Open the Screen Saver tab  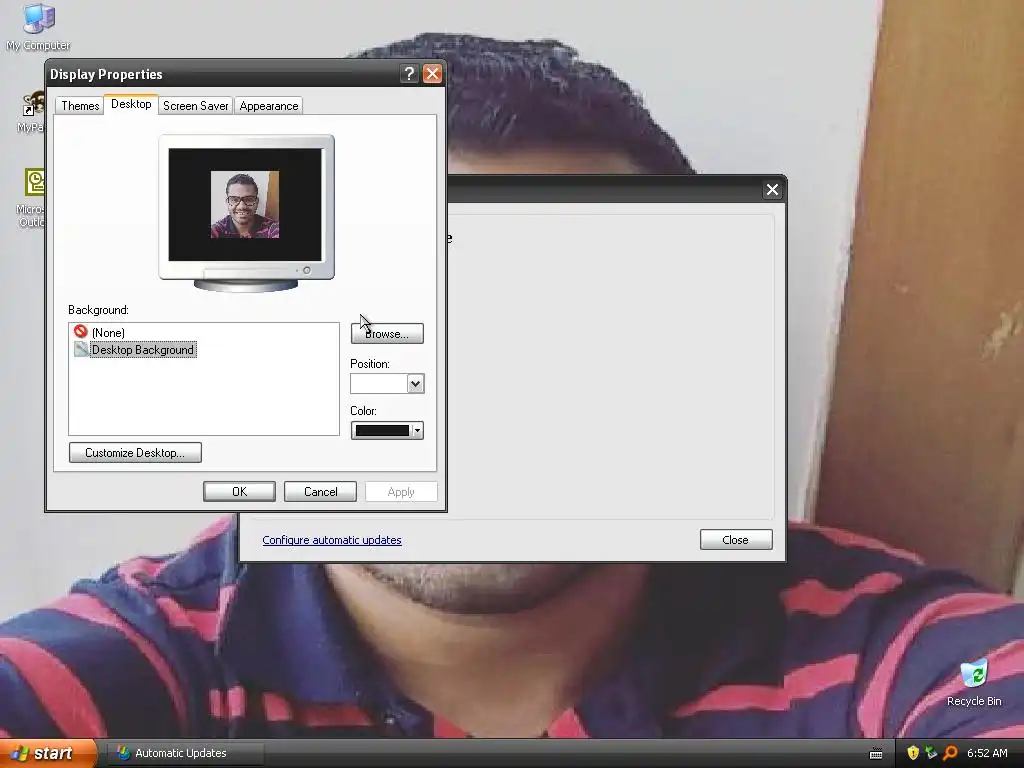[x=195, y=106]
